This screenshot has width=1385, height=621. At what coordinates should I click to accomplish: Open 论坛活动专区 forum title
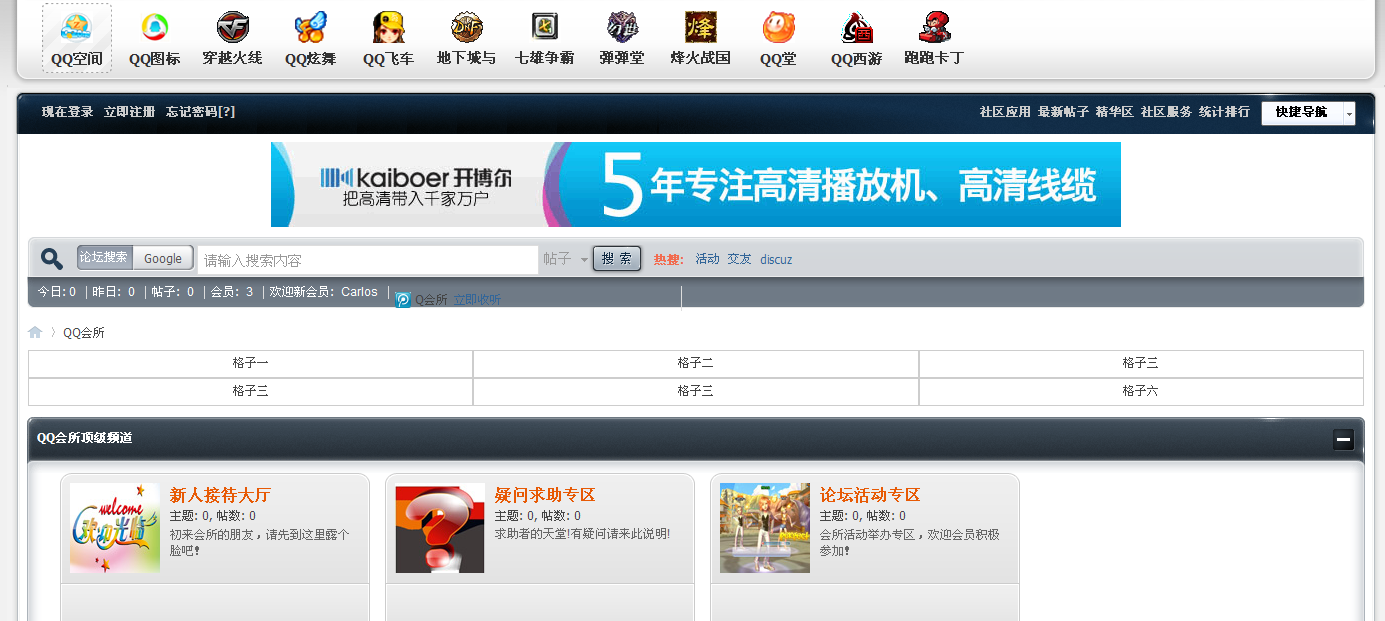[x=870, y=495]
